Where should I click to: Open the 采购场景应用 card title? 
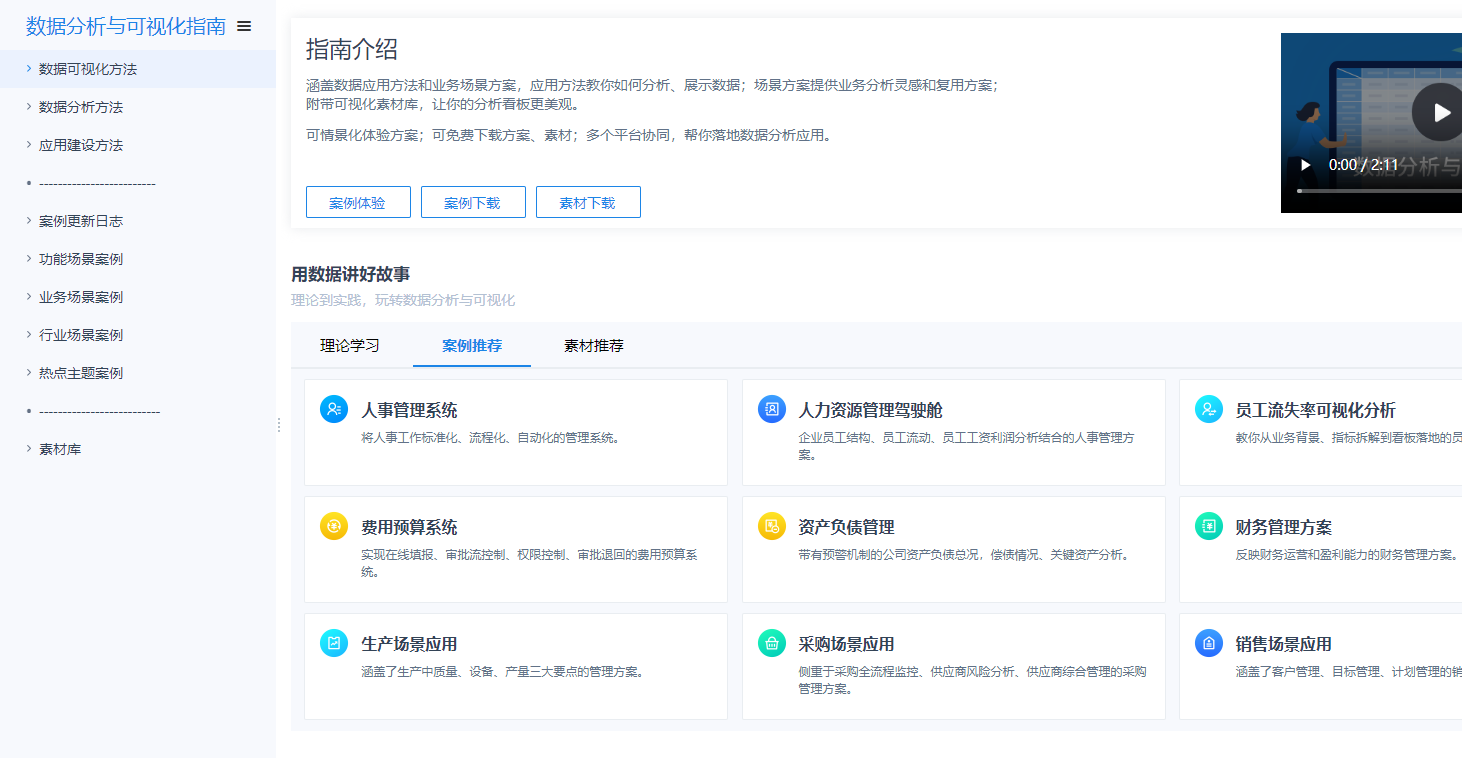[x=846, y=644]
